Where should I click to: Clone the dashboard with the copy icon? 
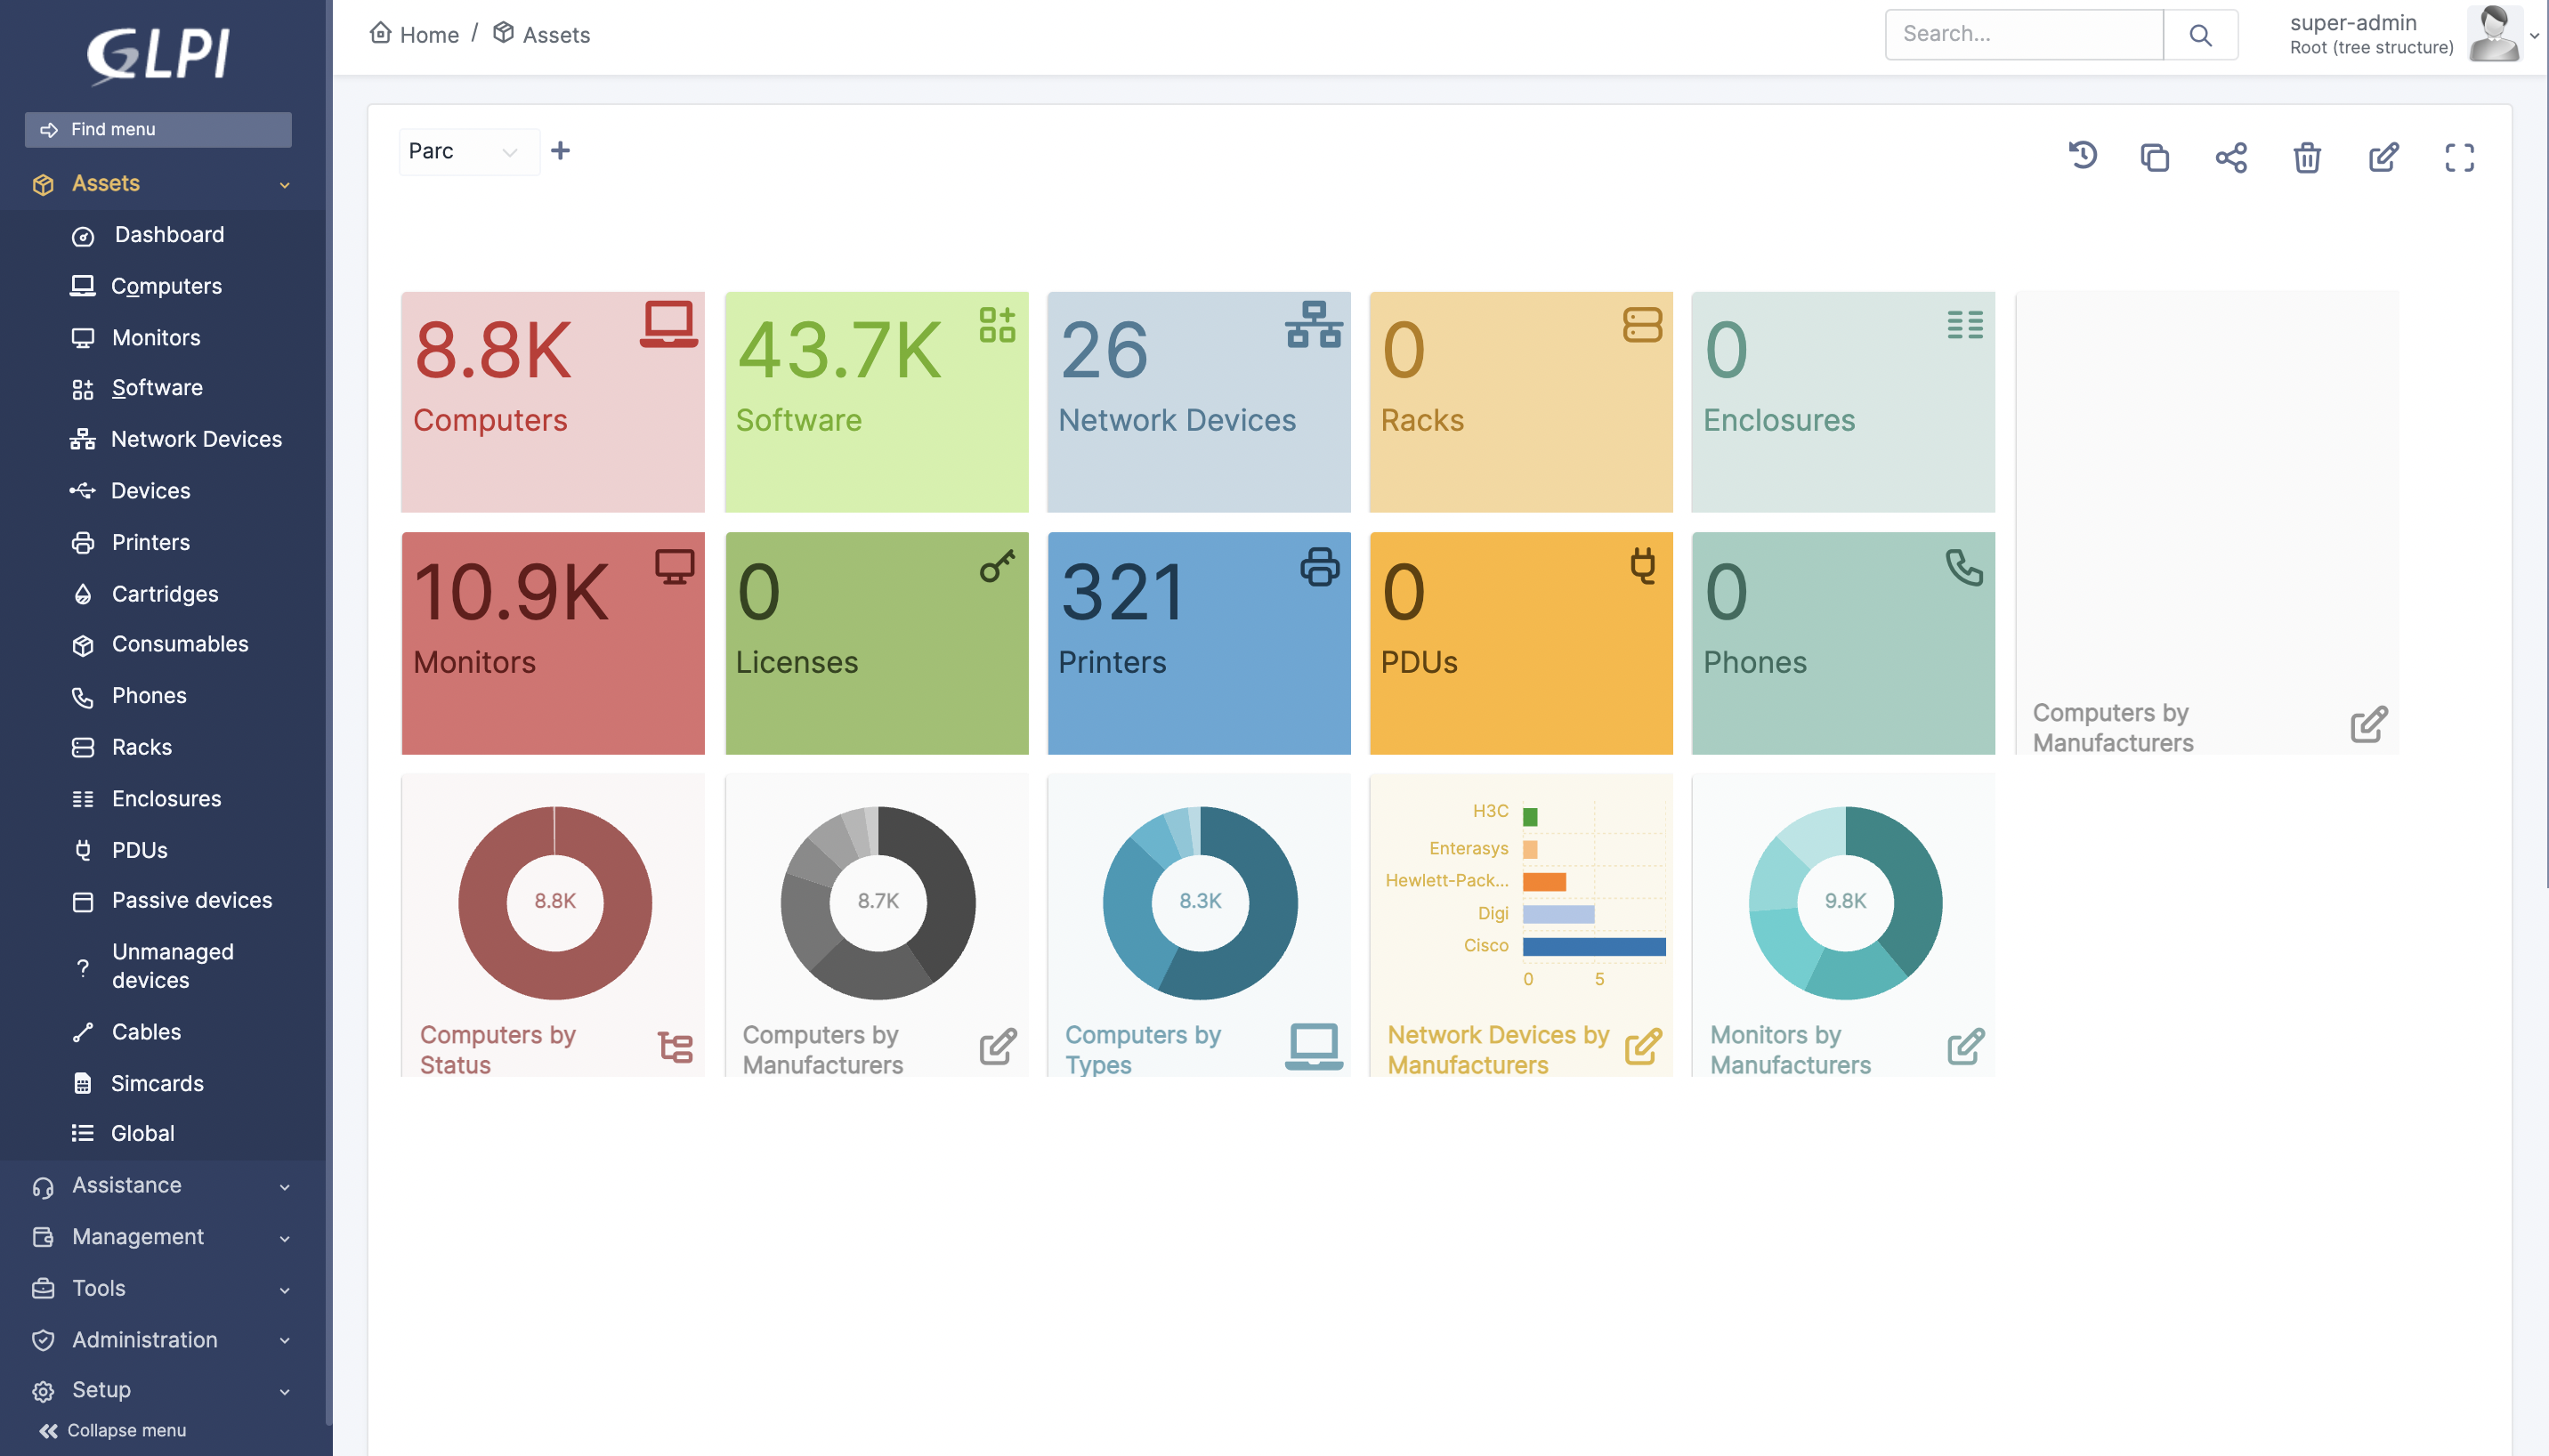pos(2155,157)
